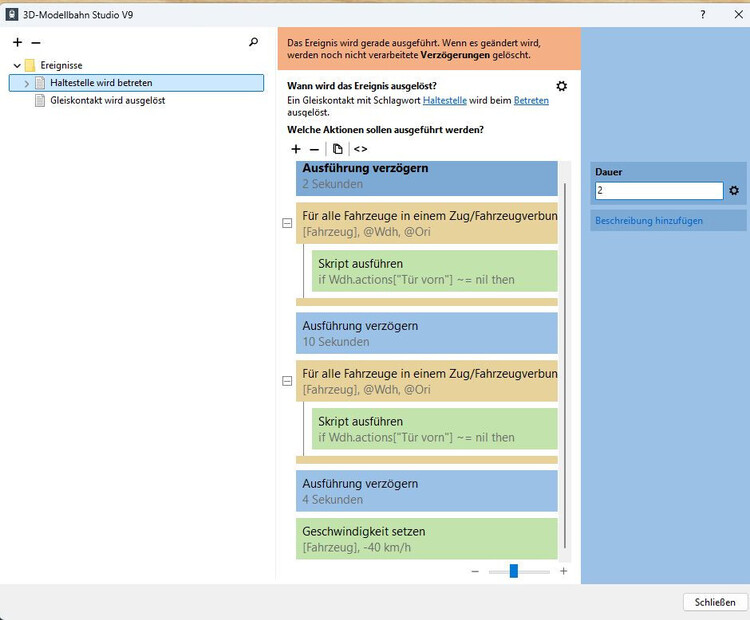Switch to script view with <> icon
750x620 pixels.
point(361,149)
